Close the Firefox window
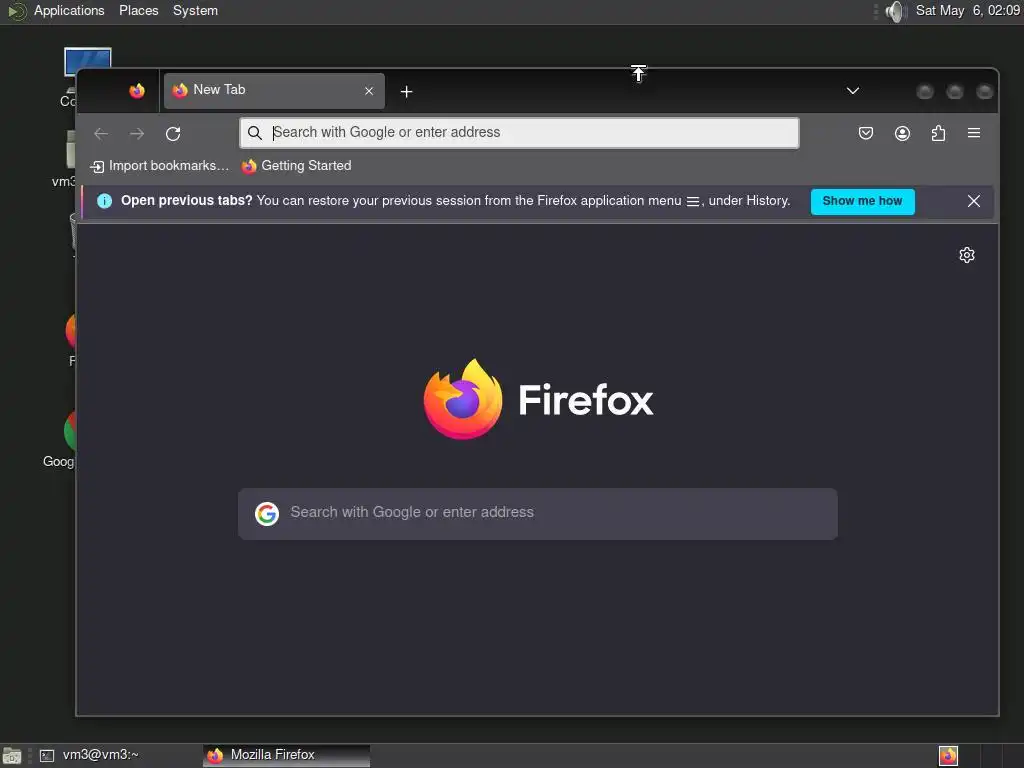The image size is (1024, 768). pos(984,91)
